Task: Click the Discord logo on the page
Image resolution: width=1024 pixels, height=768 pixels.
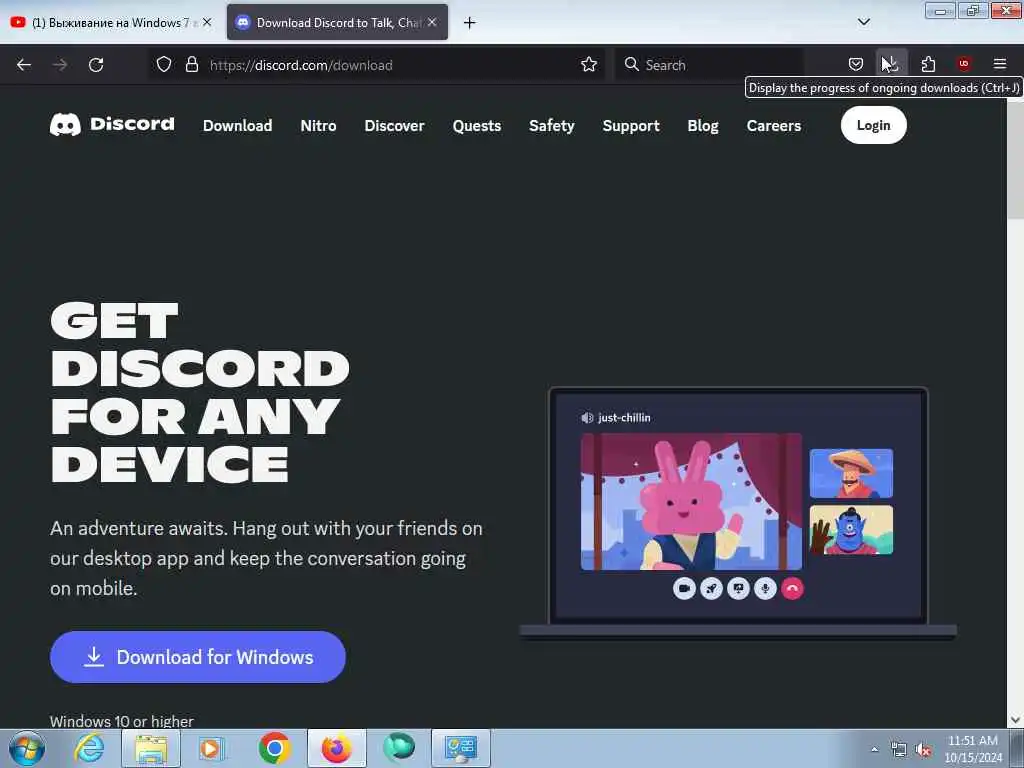Action: (x=112, y=124)
